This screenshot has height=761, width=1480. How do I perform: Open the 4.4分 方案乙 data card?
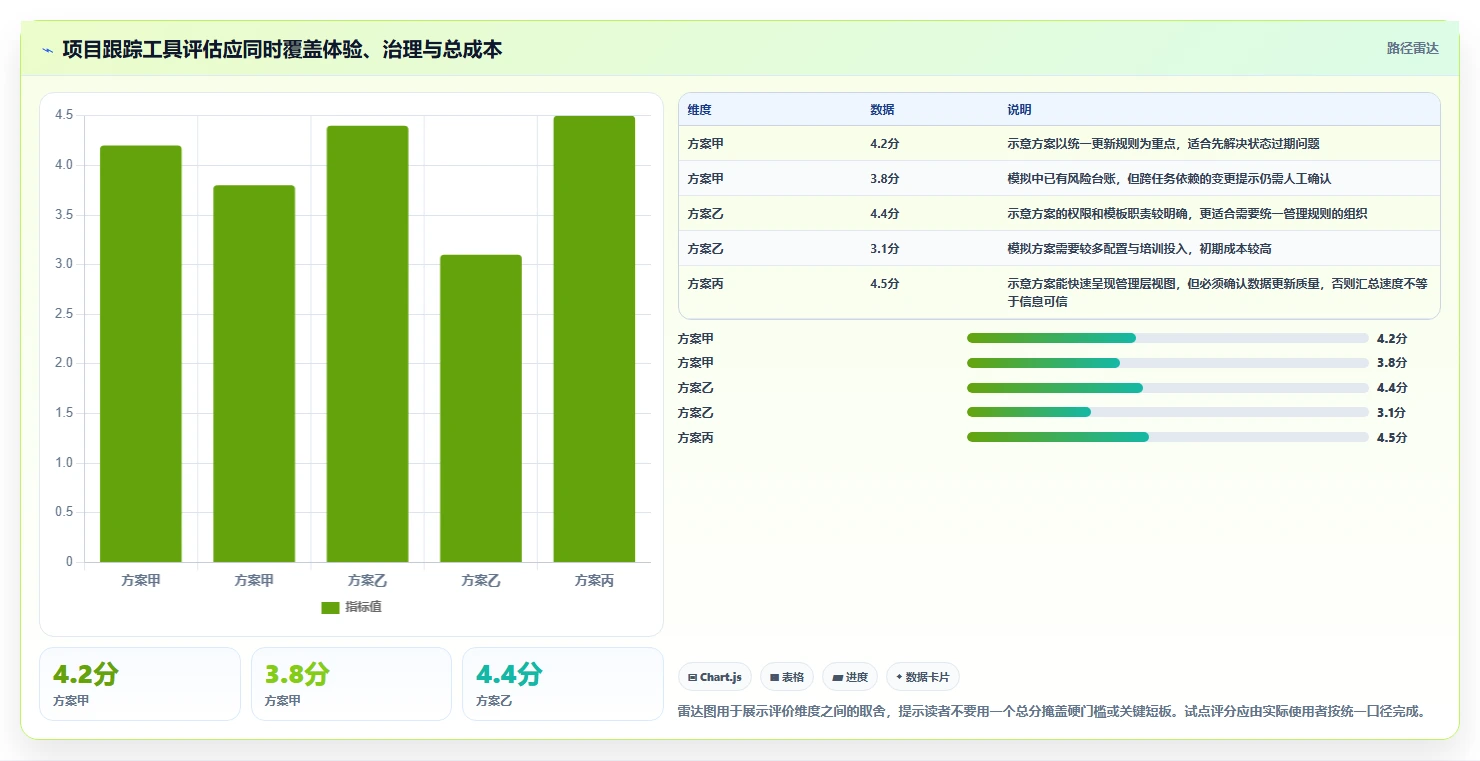[x=563, y=684]
